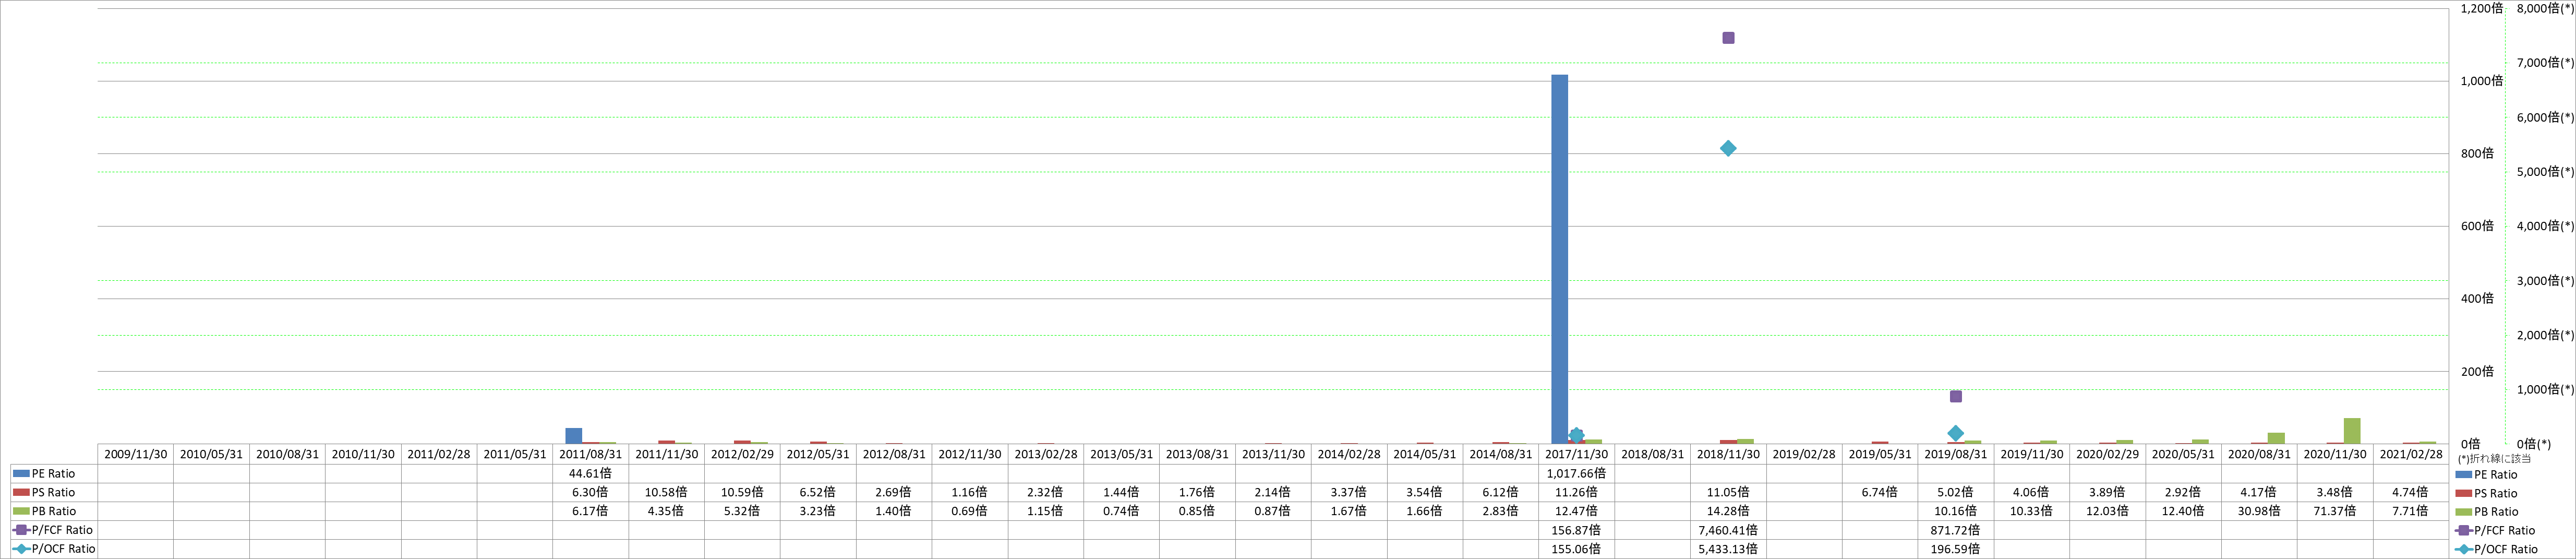
Task: Select the P/FCF Ratio row header in the table
Action: tap(54, 530)
